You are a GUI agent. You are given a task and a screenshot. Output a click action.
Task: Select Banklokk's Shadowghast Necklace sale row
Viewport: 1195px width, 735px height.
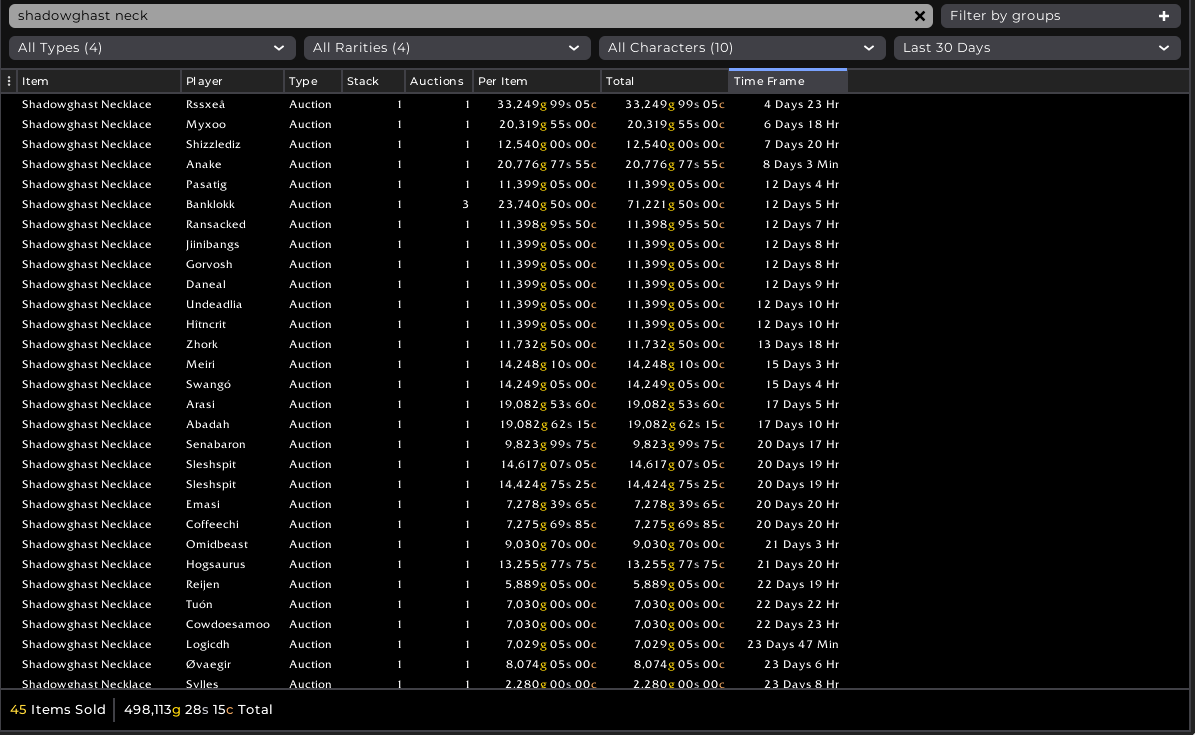pos(400,204)
